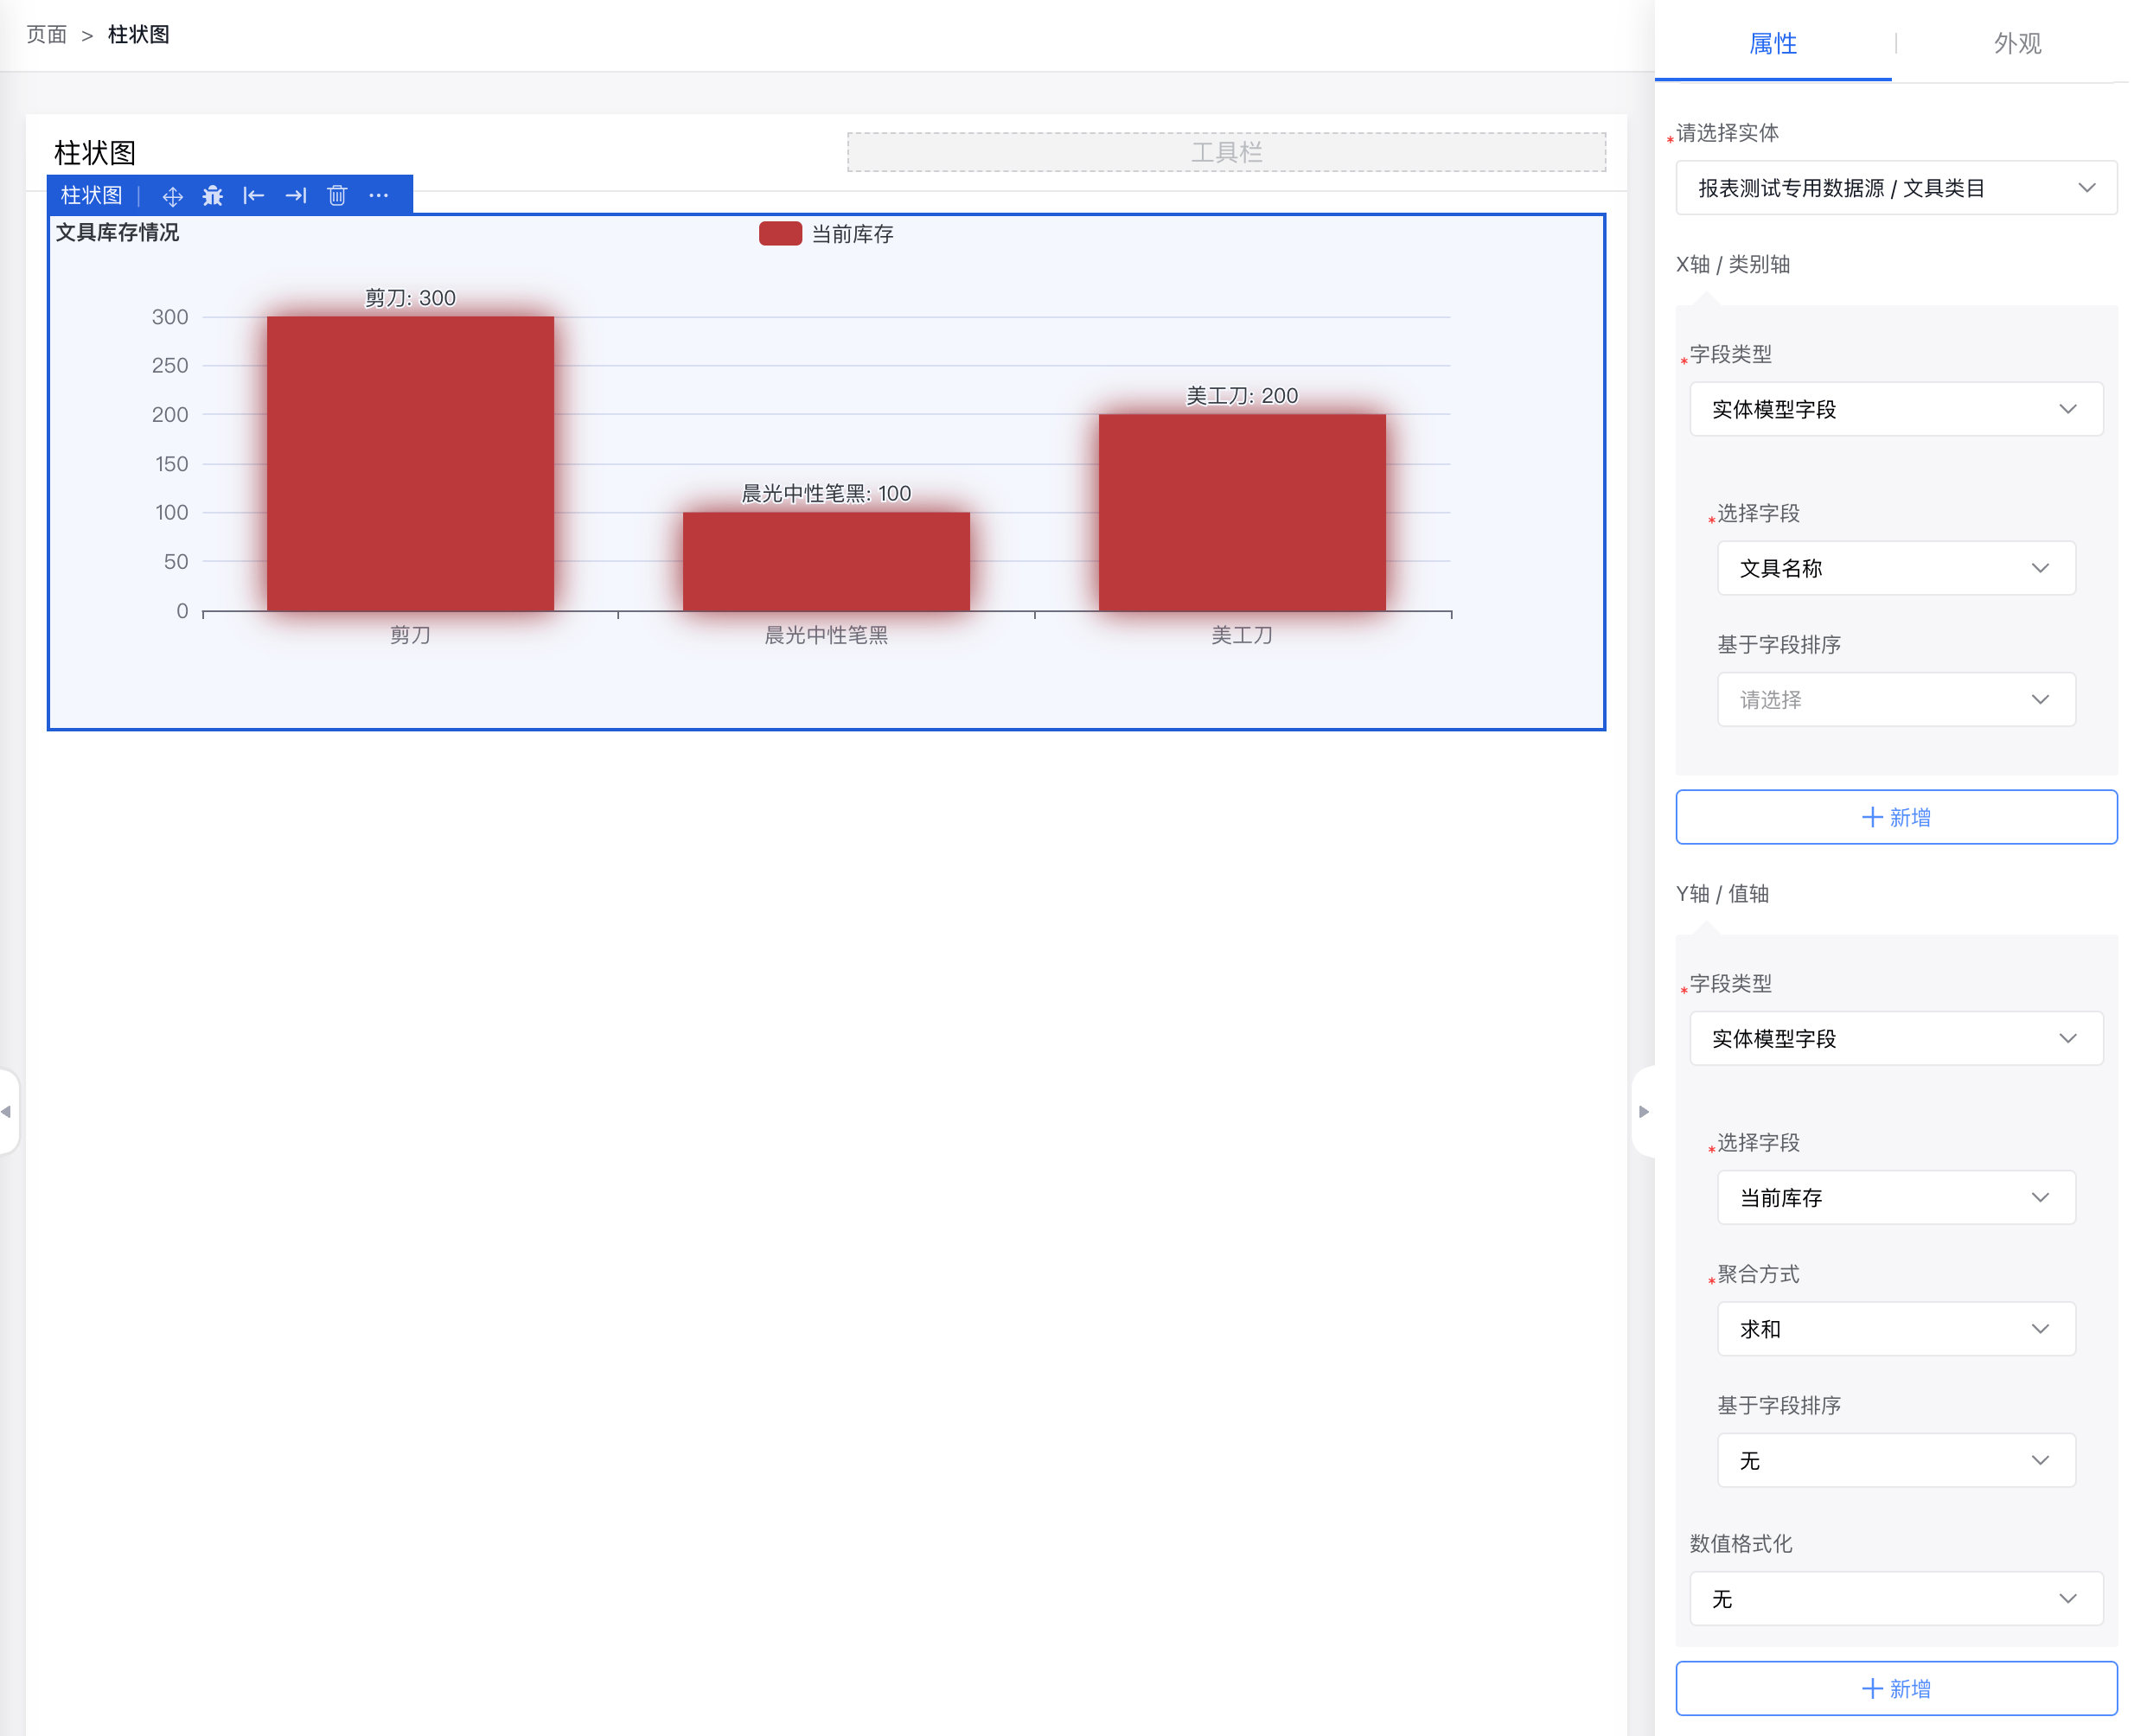
Task: Select the 属性 tab
Action: pyautogui.click(x=1773, y=43)
